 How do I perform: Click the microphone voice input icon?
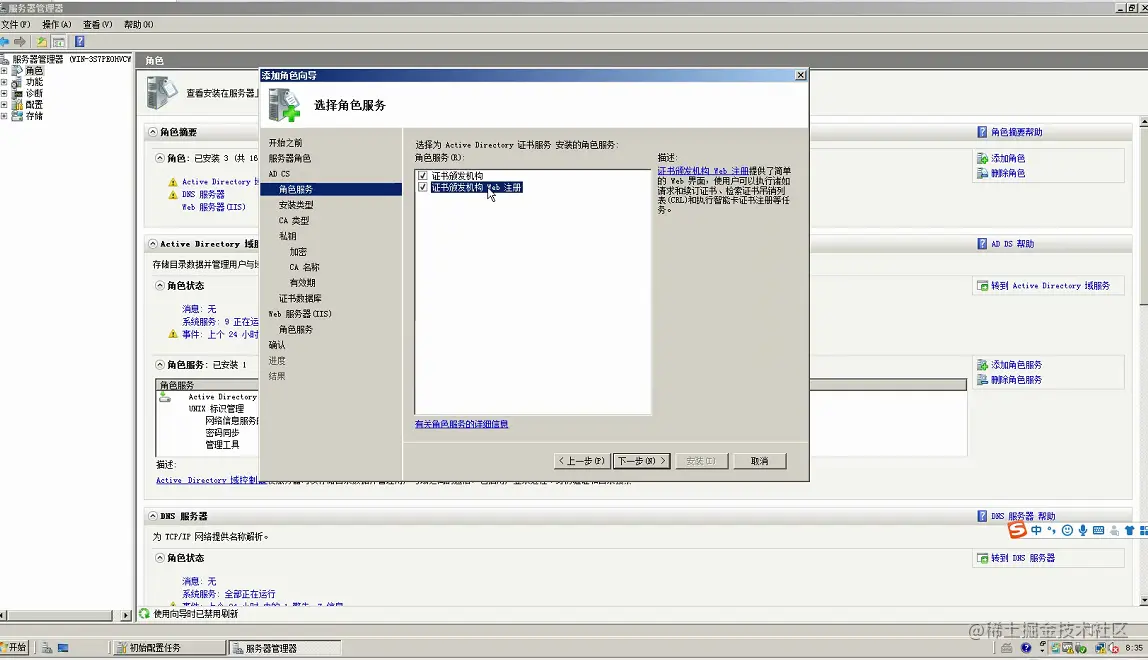coord(1083,530)
